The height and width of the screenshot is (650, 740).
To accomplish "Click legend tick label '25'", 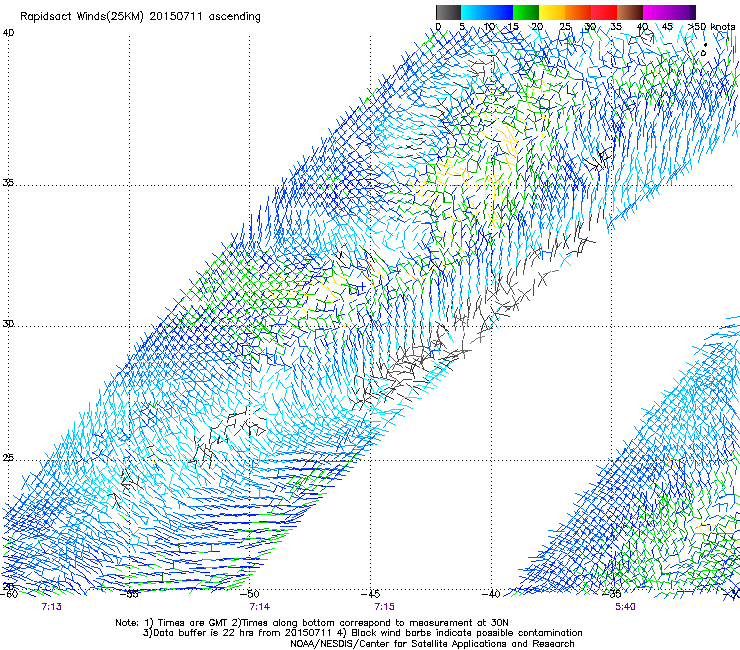I will click(x=565, y=27).
